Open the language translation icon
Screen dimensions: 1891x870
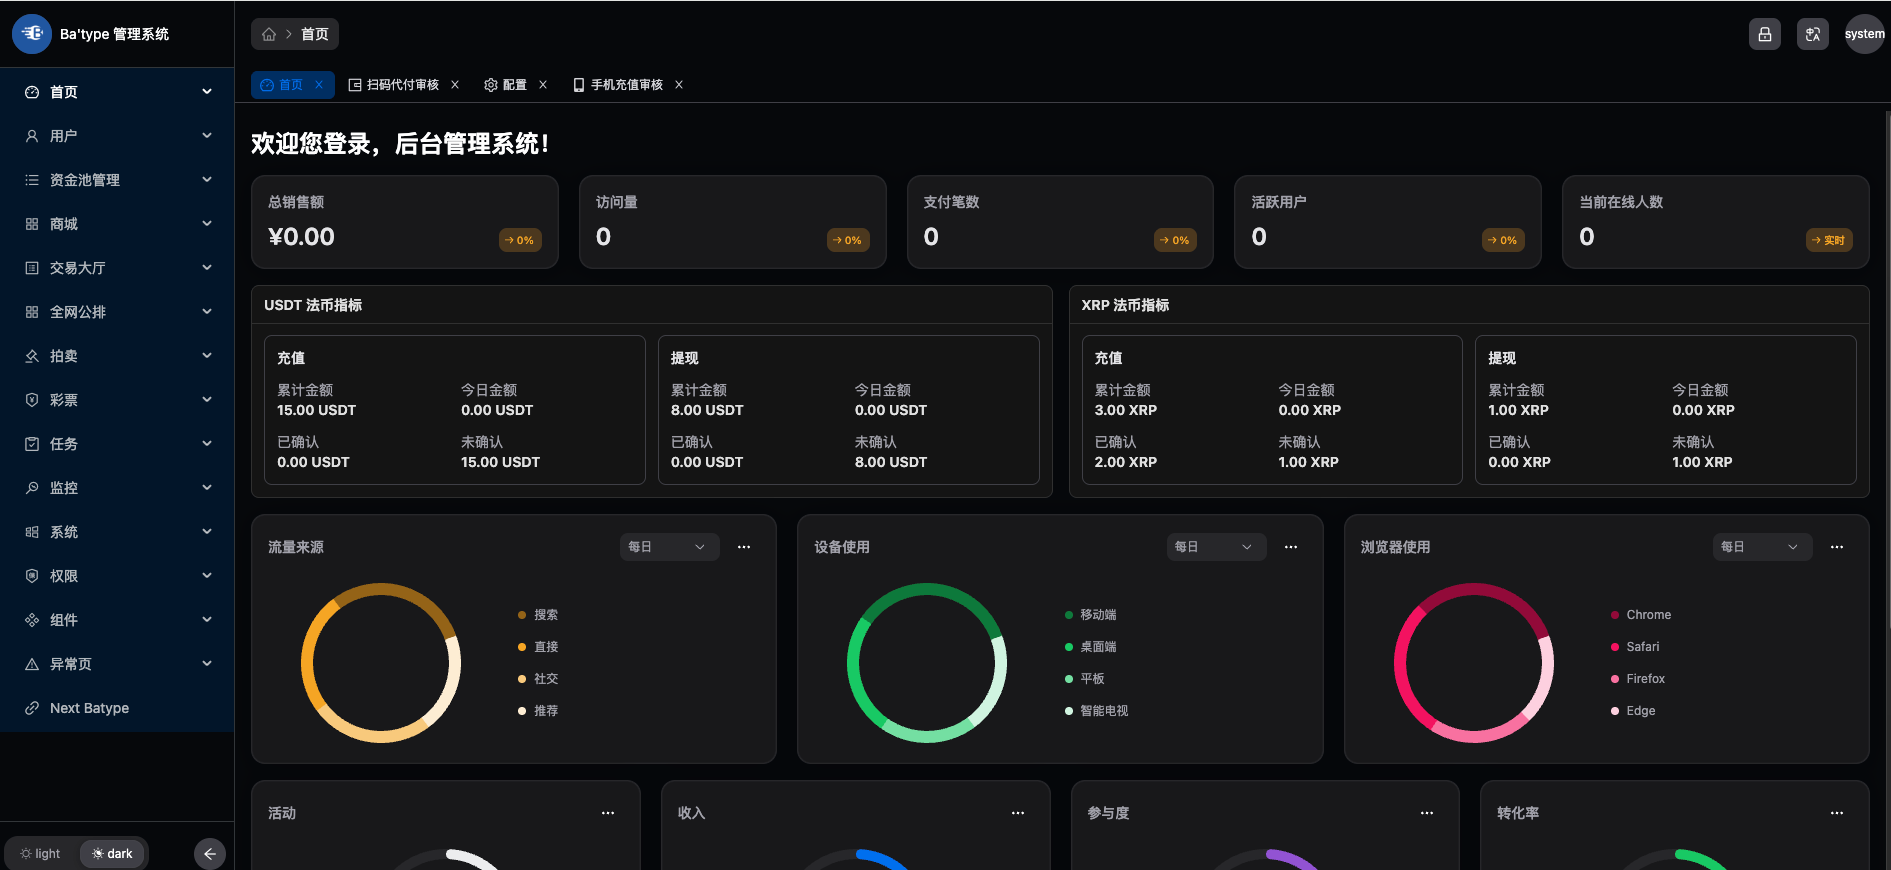(1813, 34)
